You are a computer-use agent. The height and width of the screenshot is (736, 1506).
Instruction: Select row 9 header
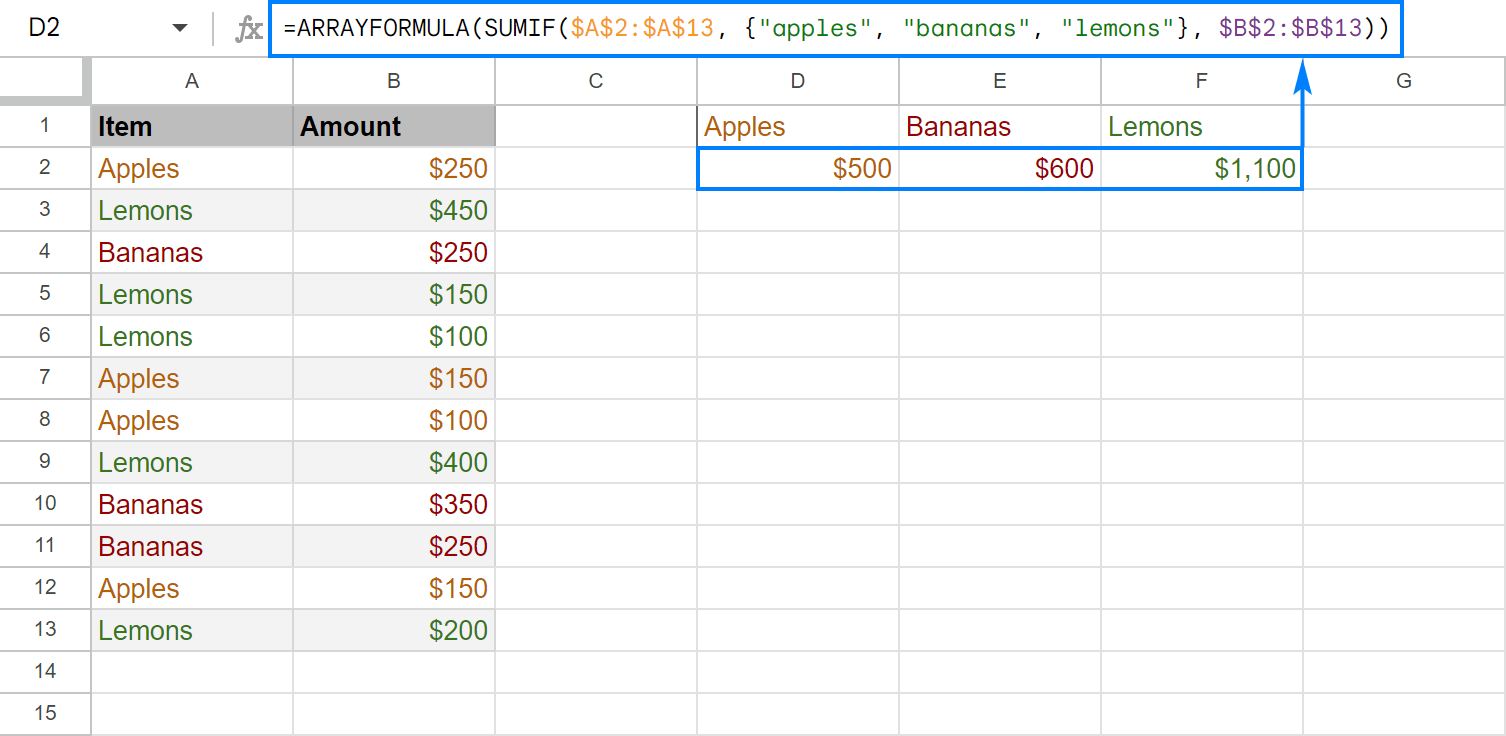[45, 462]
